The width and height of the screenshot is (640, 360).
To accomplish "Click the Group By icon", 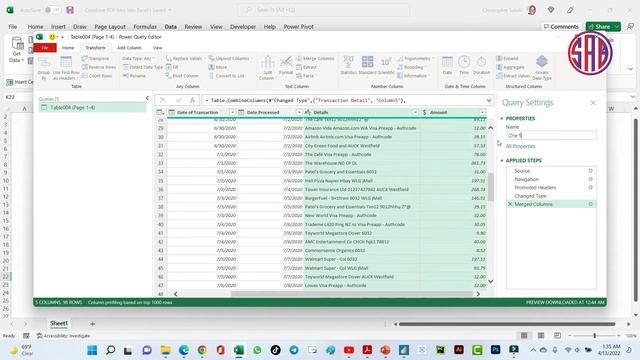I will [44, 68].
